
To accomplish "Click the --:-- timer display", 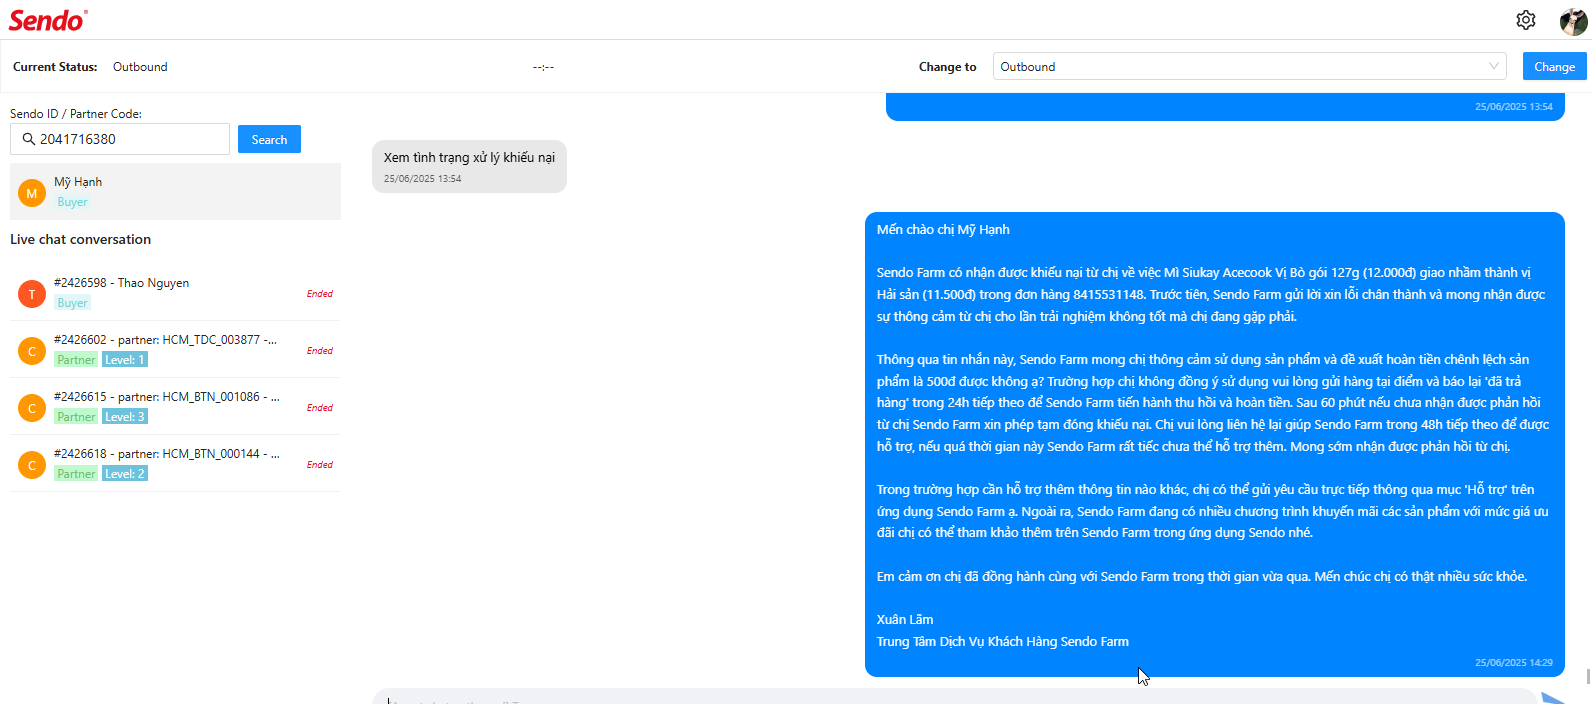I will point(543,67).
